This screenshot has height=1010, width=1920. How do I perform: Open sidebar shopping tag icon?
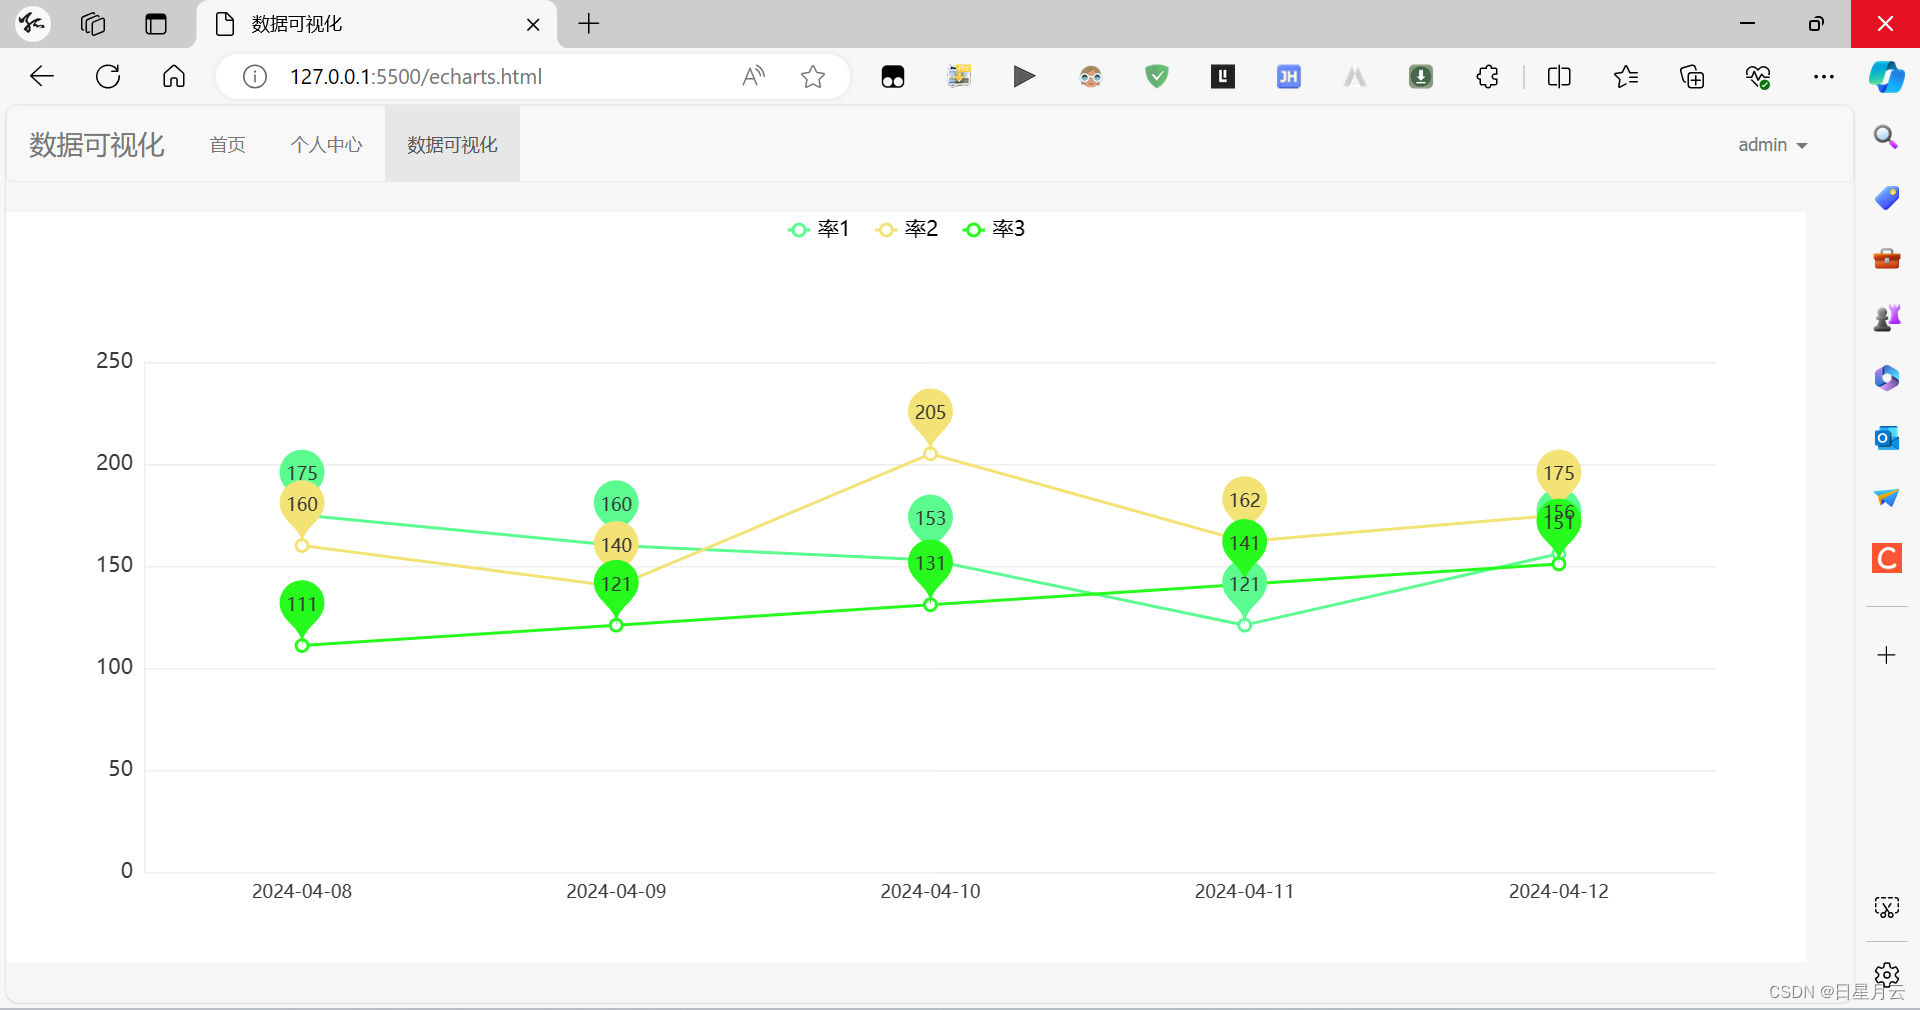1887,198
